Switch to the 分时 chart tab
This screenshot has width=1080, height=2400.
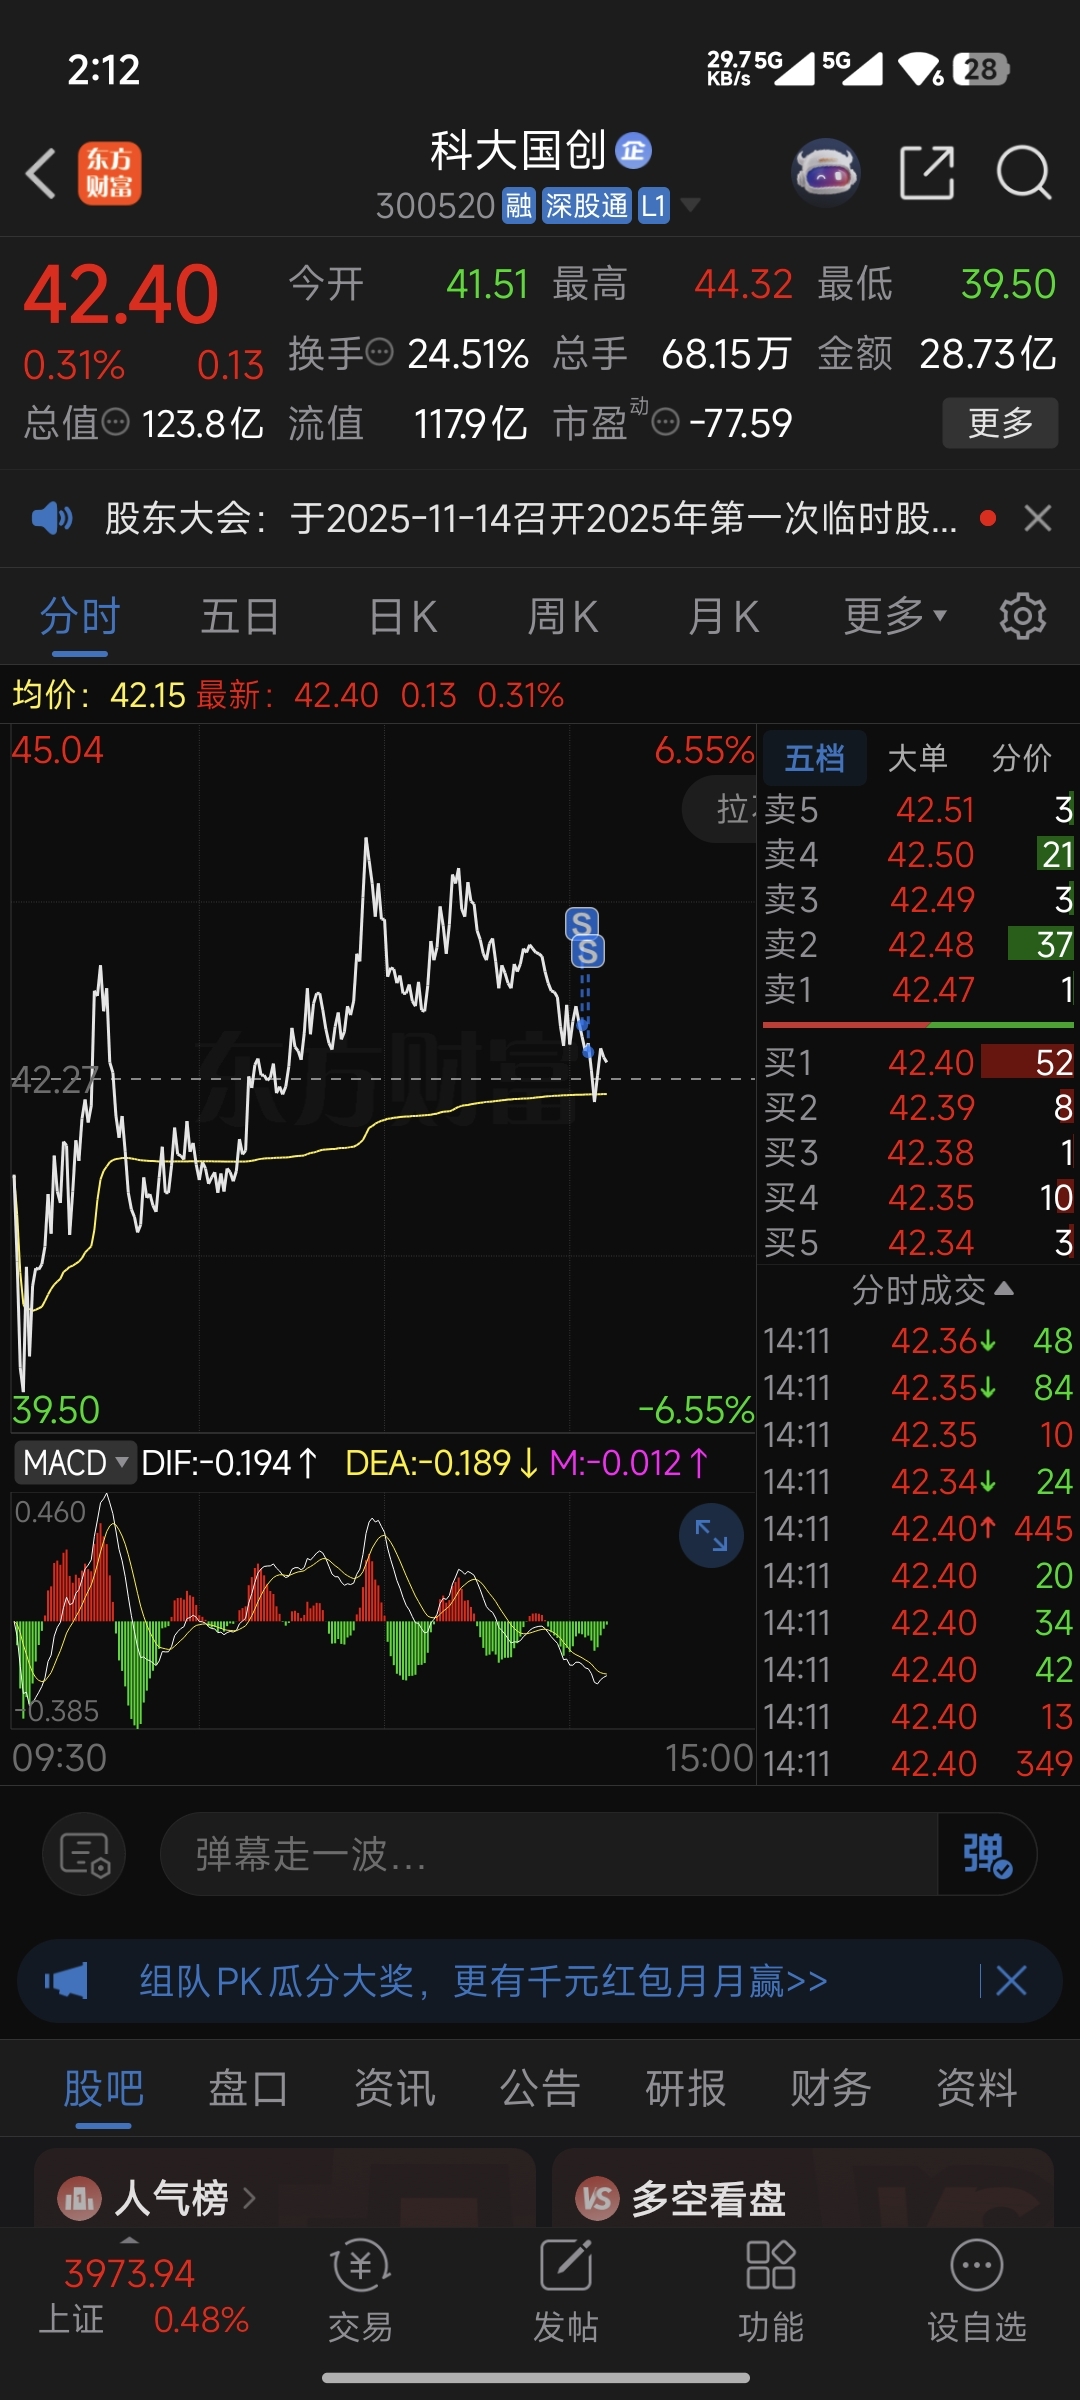80,616
